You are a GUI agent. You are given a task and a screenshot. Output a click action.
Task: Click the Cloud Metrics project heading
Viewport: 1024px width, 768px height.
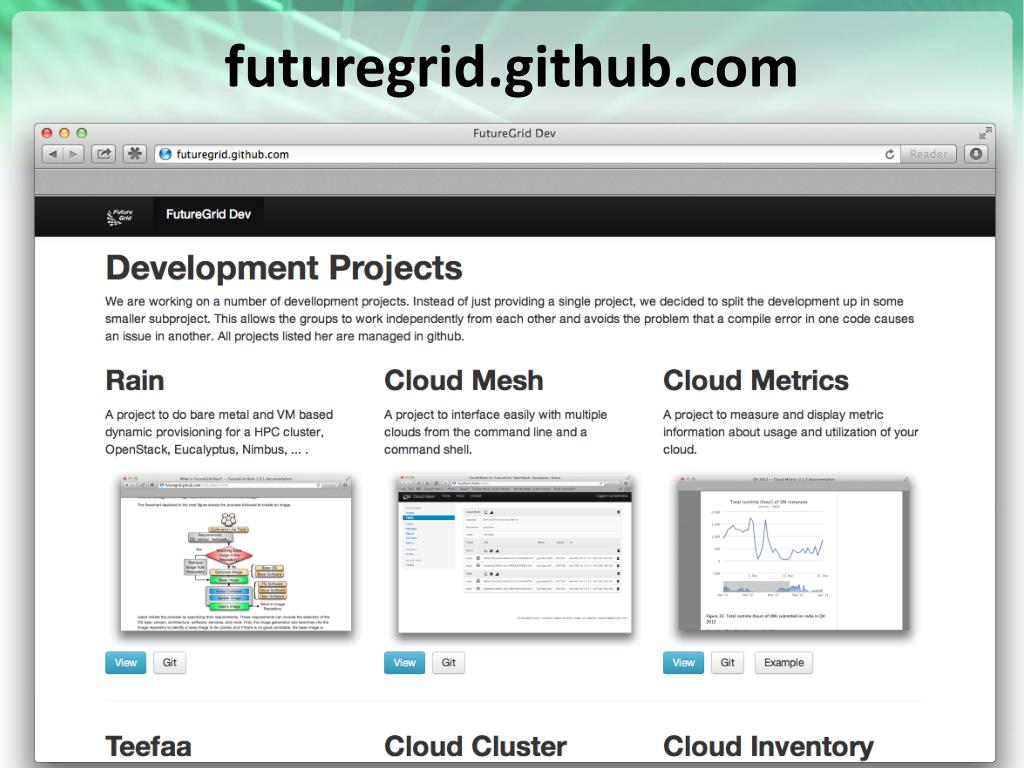pyautogui.click(x=756, y=381)
